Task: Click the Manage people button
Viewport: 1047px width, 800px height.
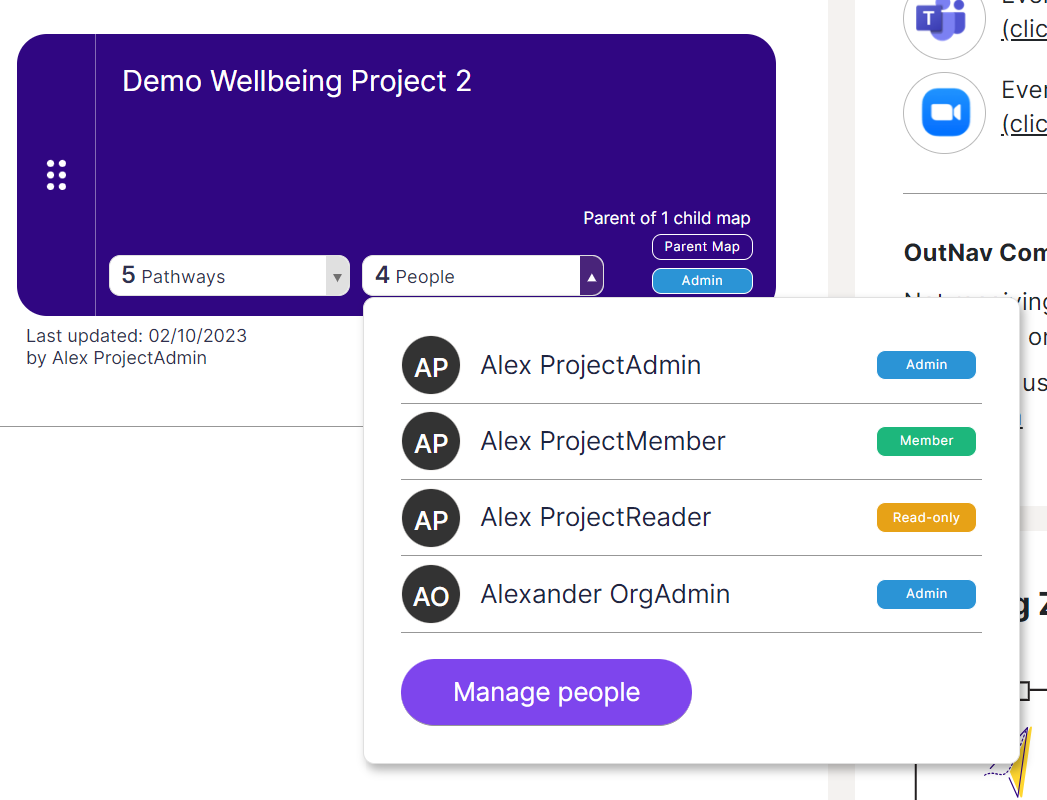Action: pyautogui.click(x=546, y=692)
